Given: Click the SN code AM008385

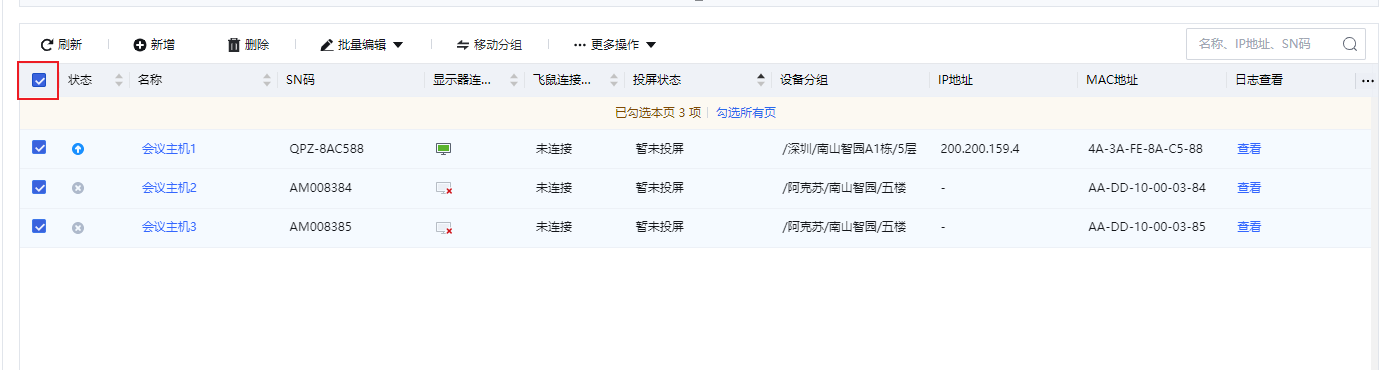Looking at the screenshot, I should [320, 227].
